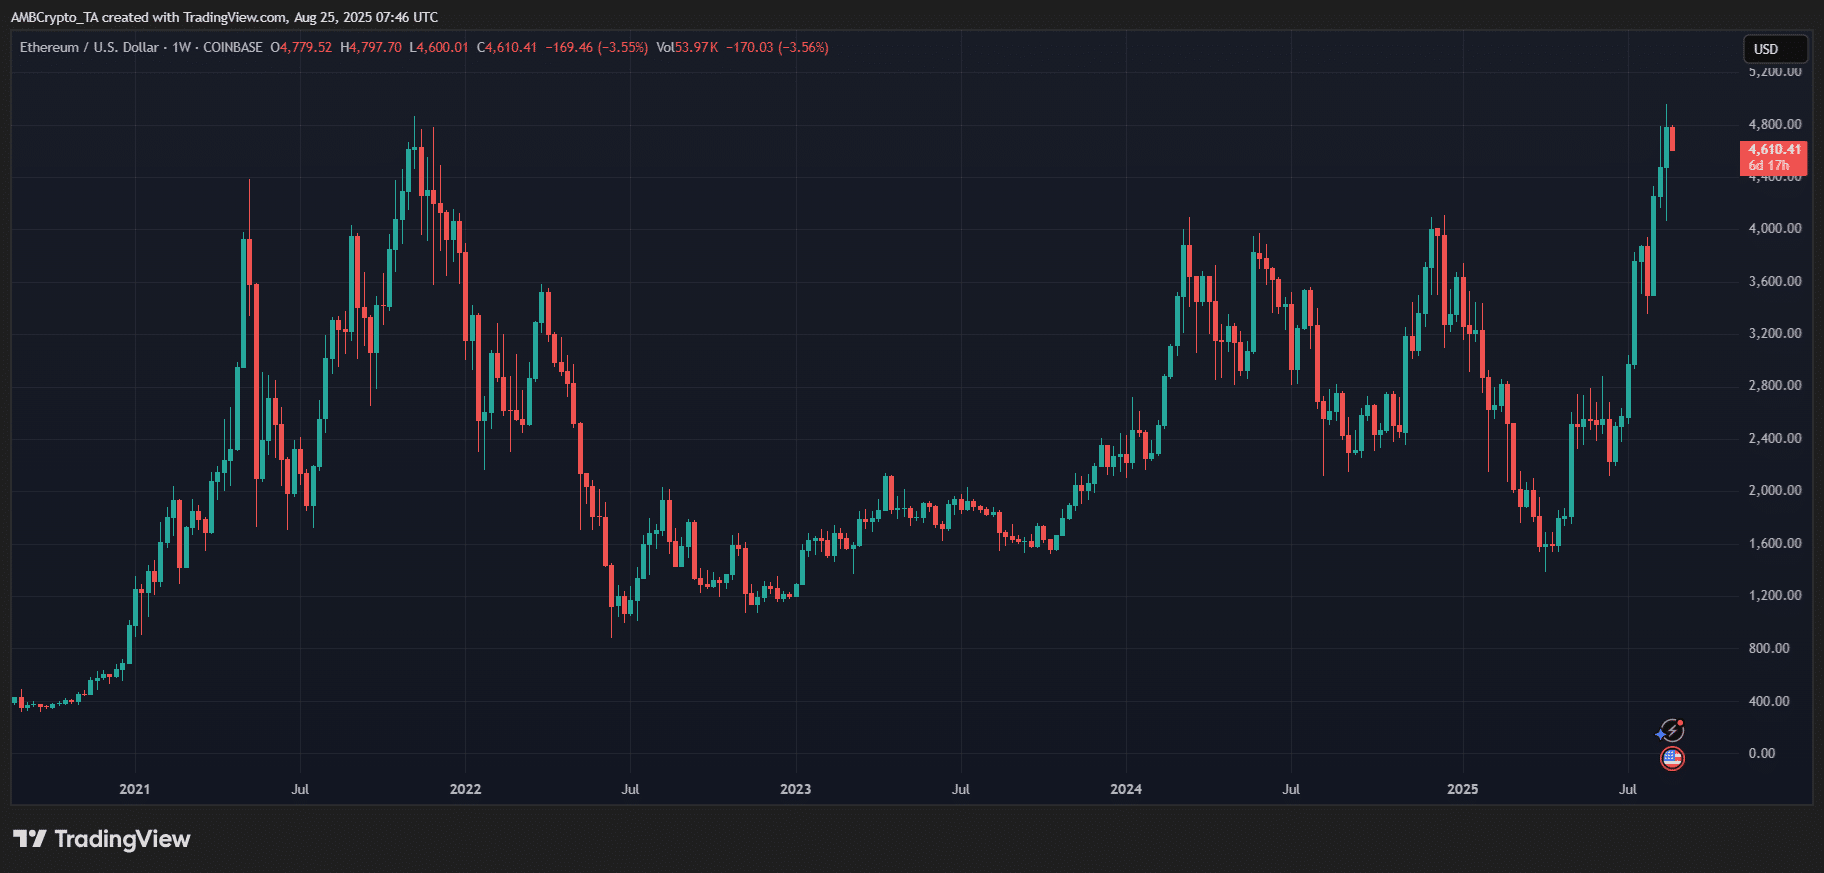Viewport: 1824px width, 873px height.
Task: Click the high price H4,797.70 value
Action: click(371, 47)
